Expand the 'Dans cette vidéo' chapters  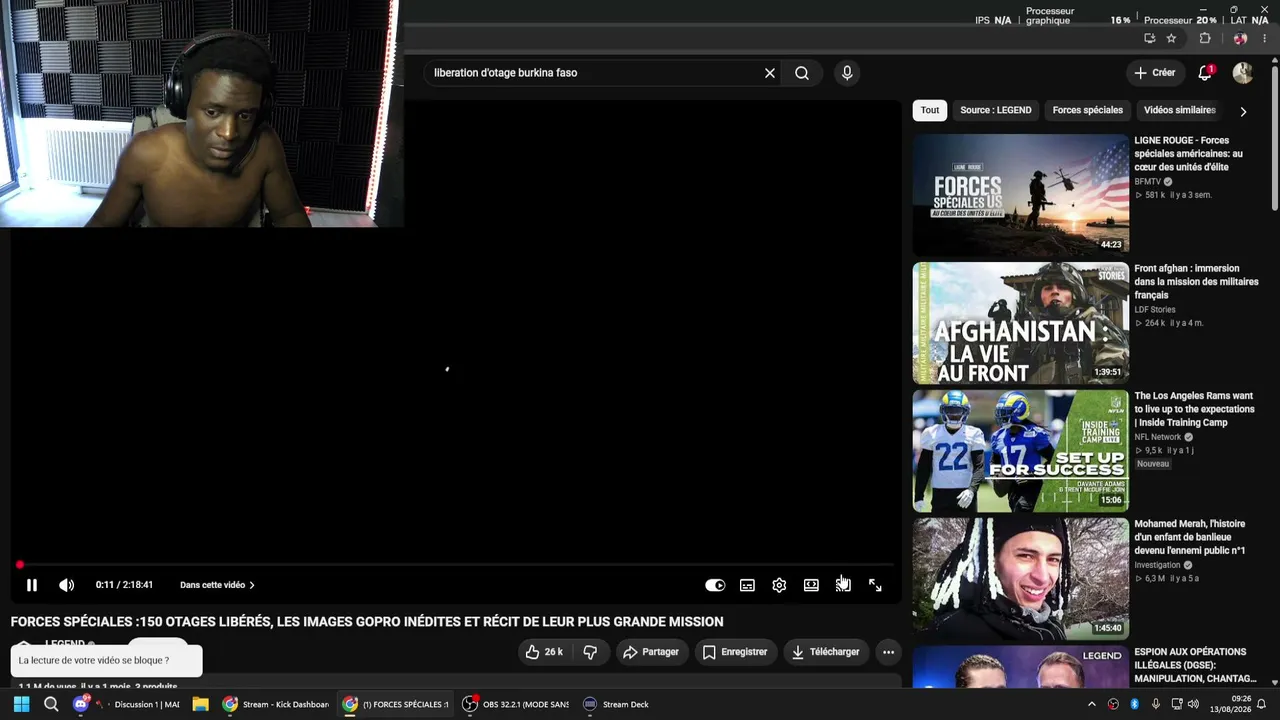pos(217,585)
